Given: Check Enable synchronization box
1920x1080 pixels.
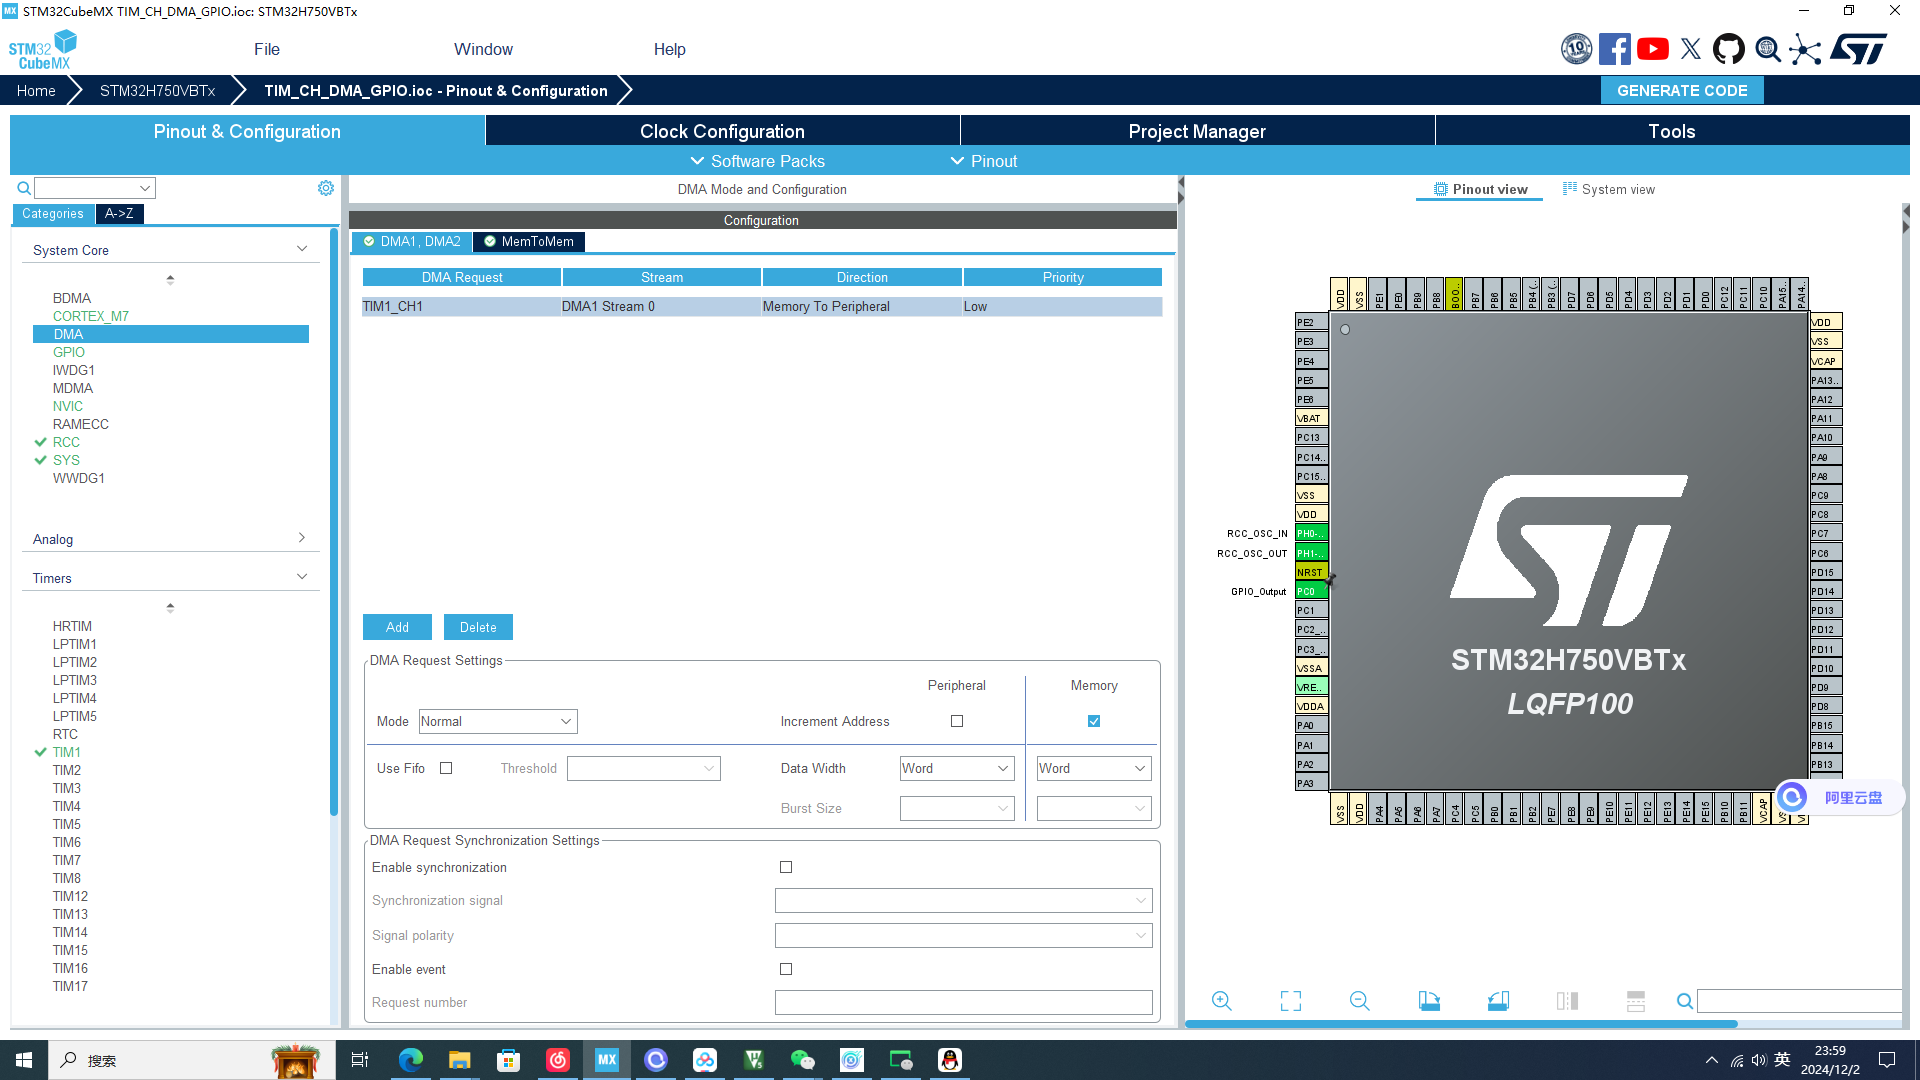Looking at the screenshot, I should [x=786, y=867].
